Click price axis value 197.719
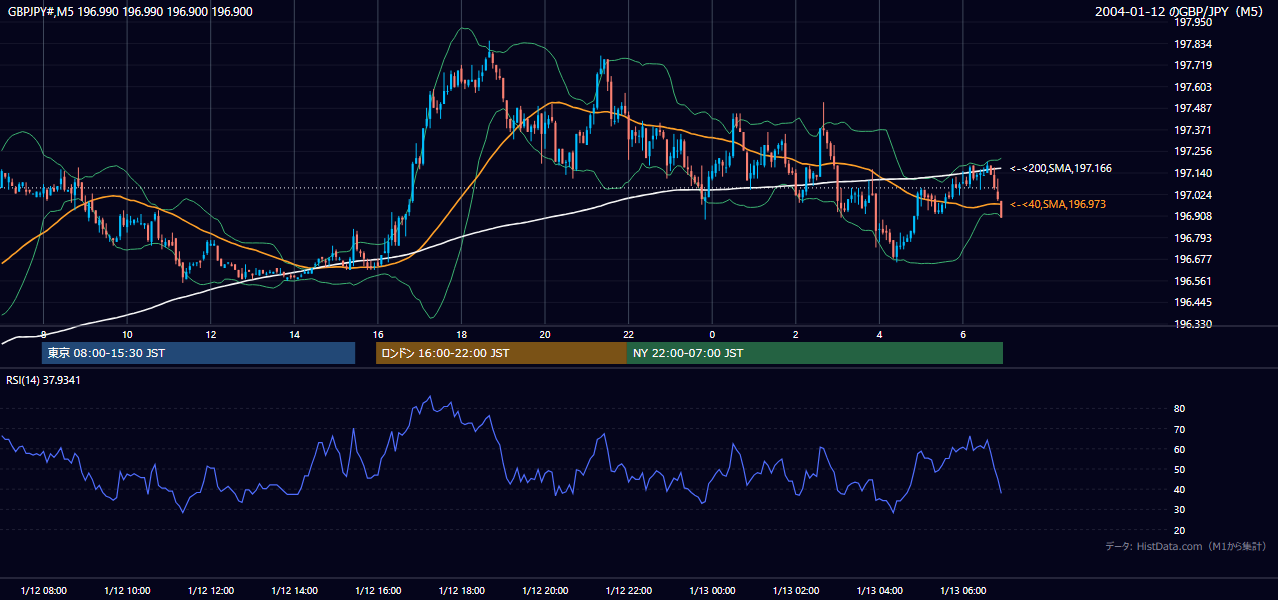 tap(1194, 65)
